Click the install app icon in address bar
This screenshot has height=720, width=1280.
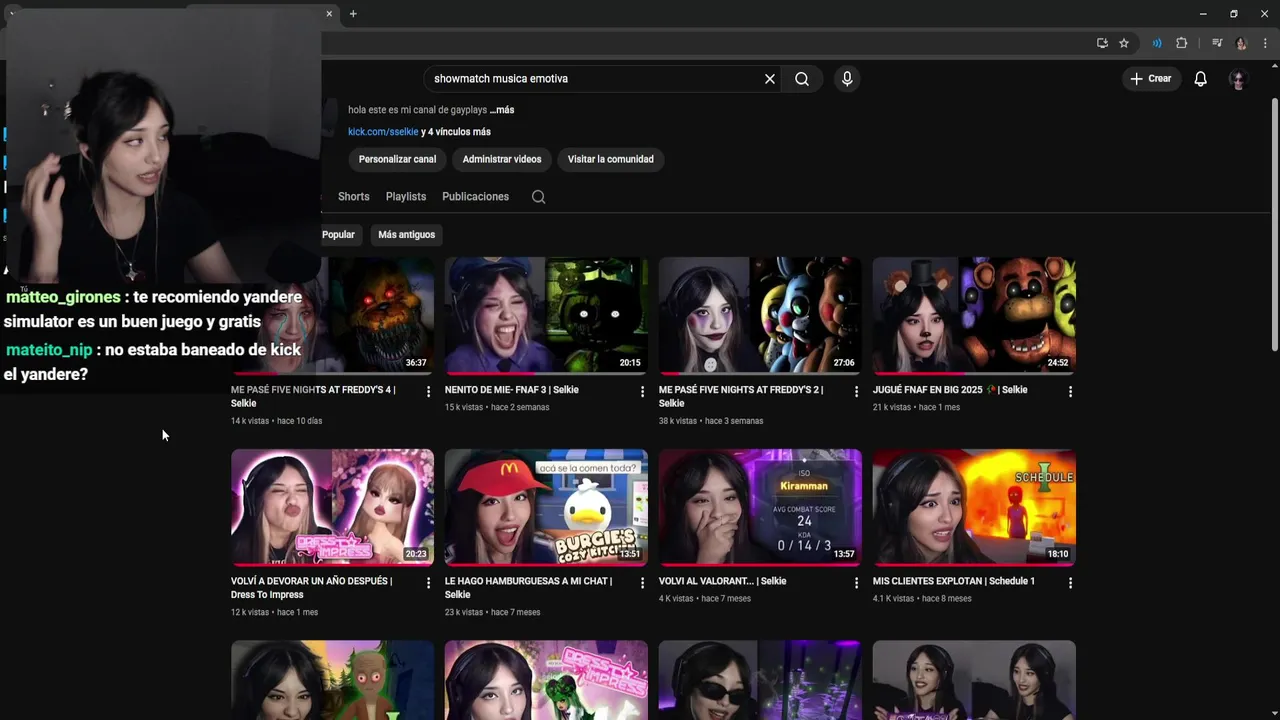tap(1102, 43)
